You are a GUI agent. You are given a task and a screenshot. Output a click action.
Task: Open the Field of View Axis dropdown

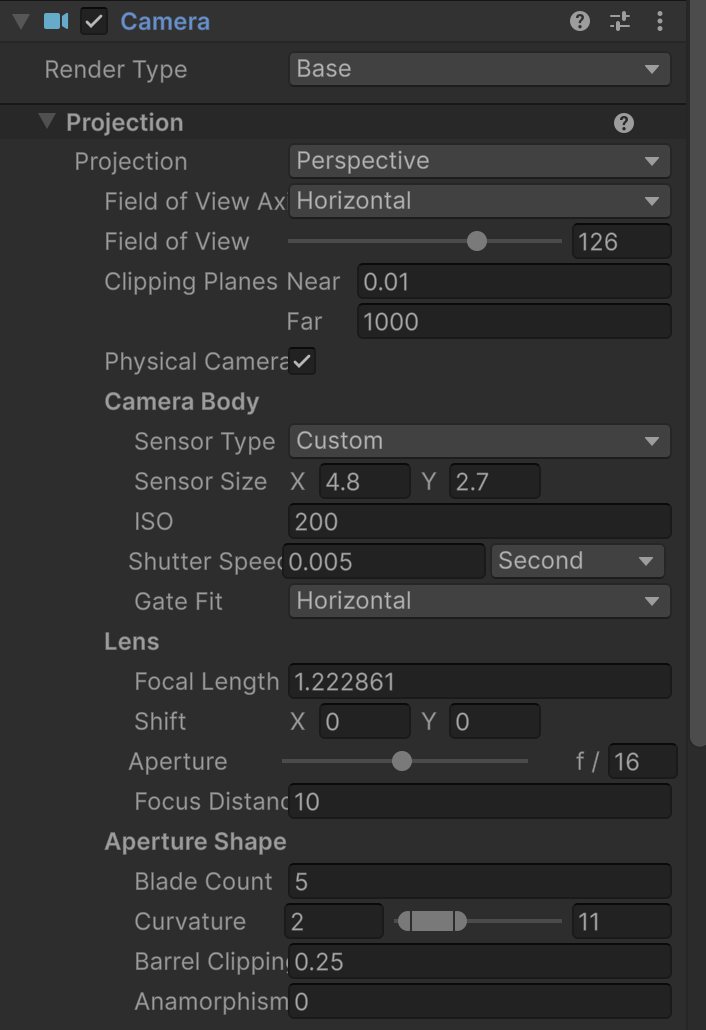[x=479, y=201]
